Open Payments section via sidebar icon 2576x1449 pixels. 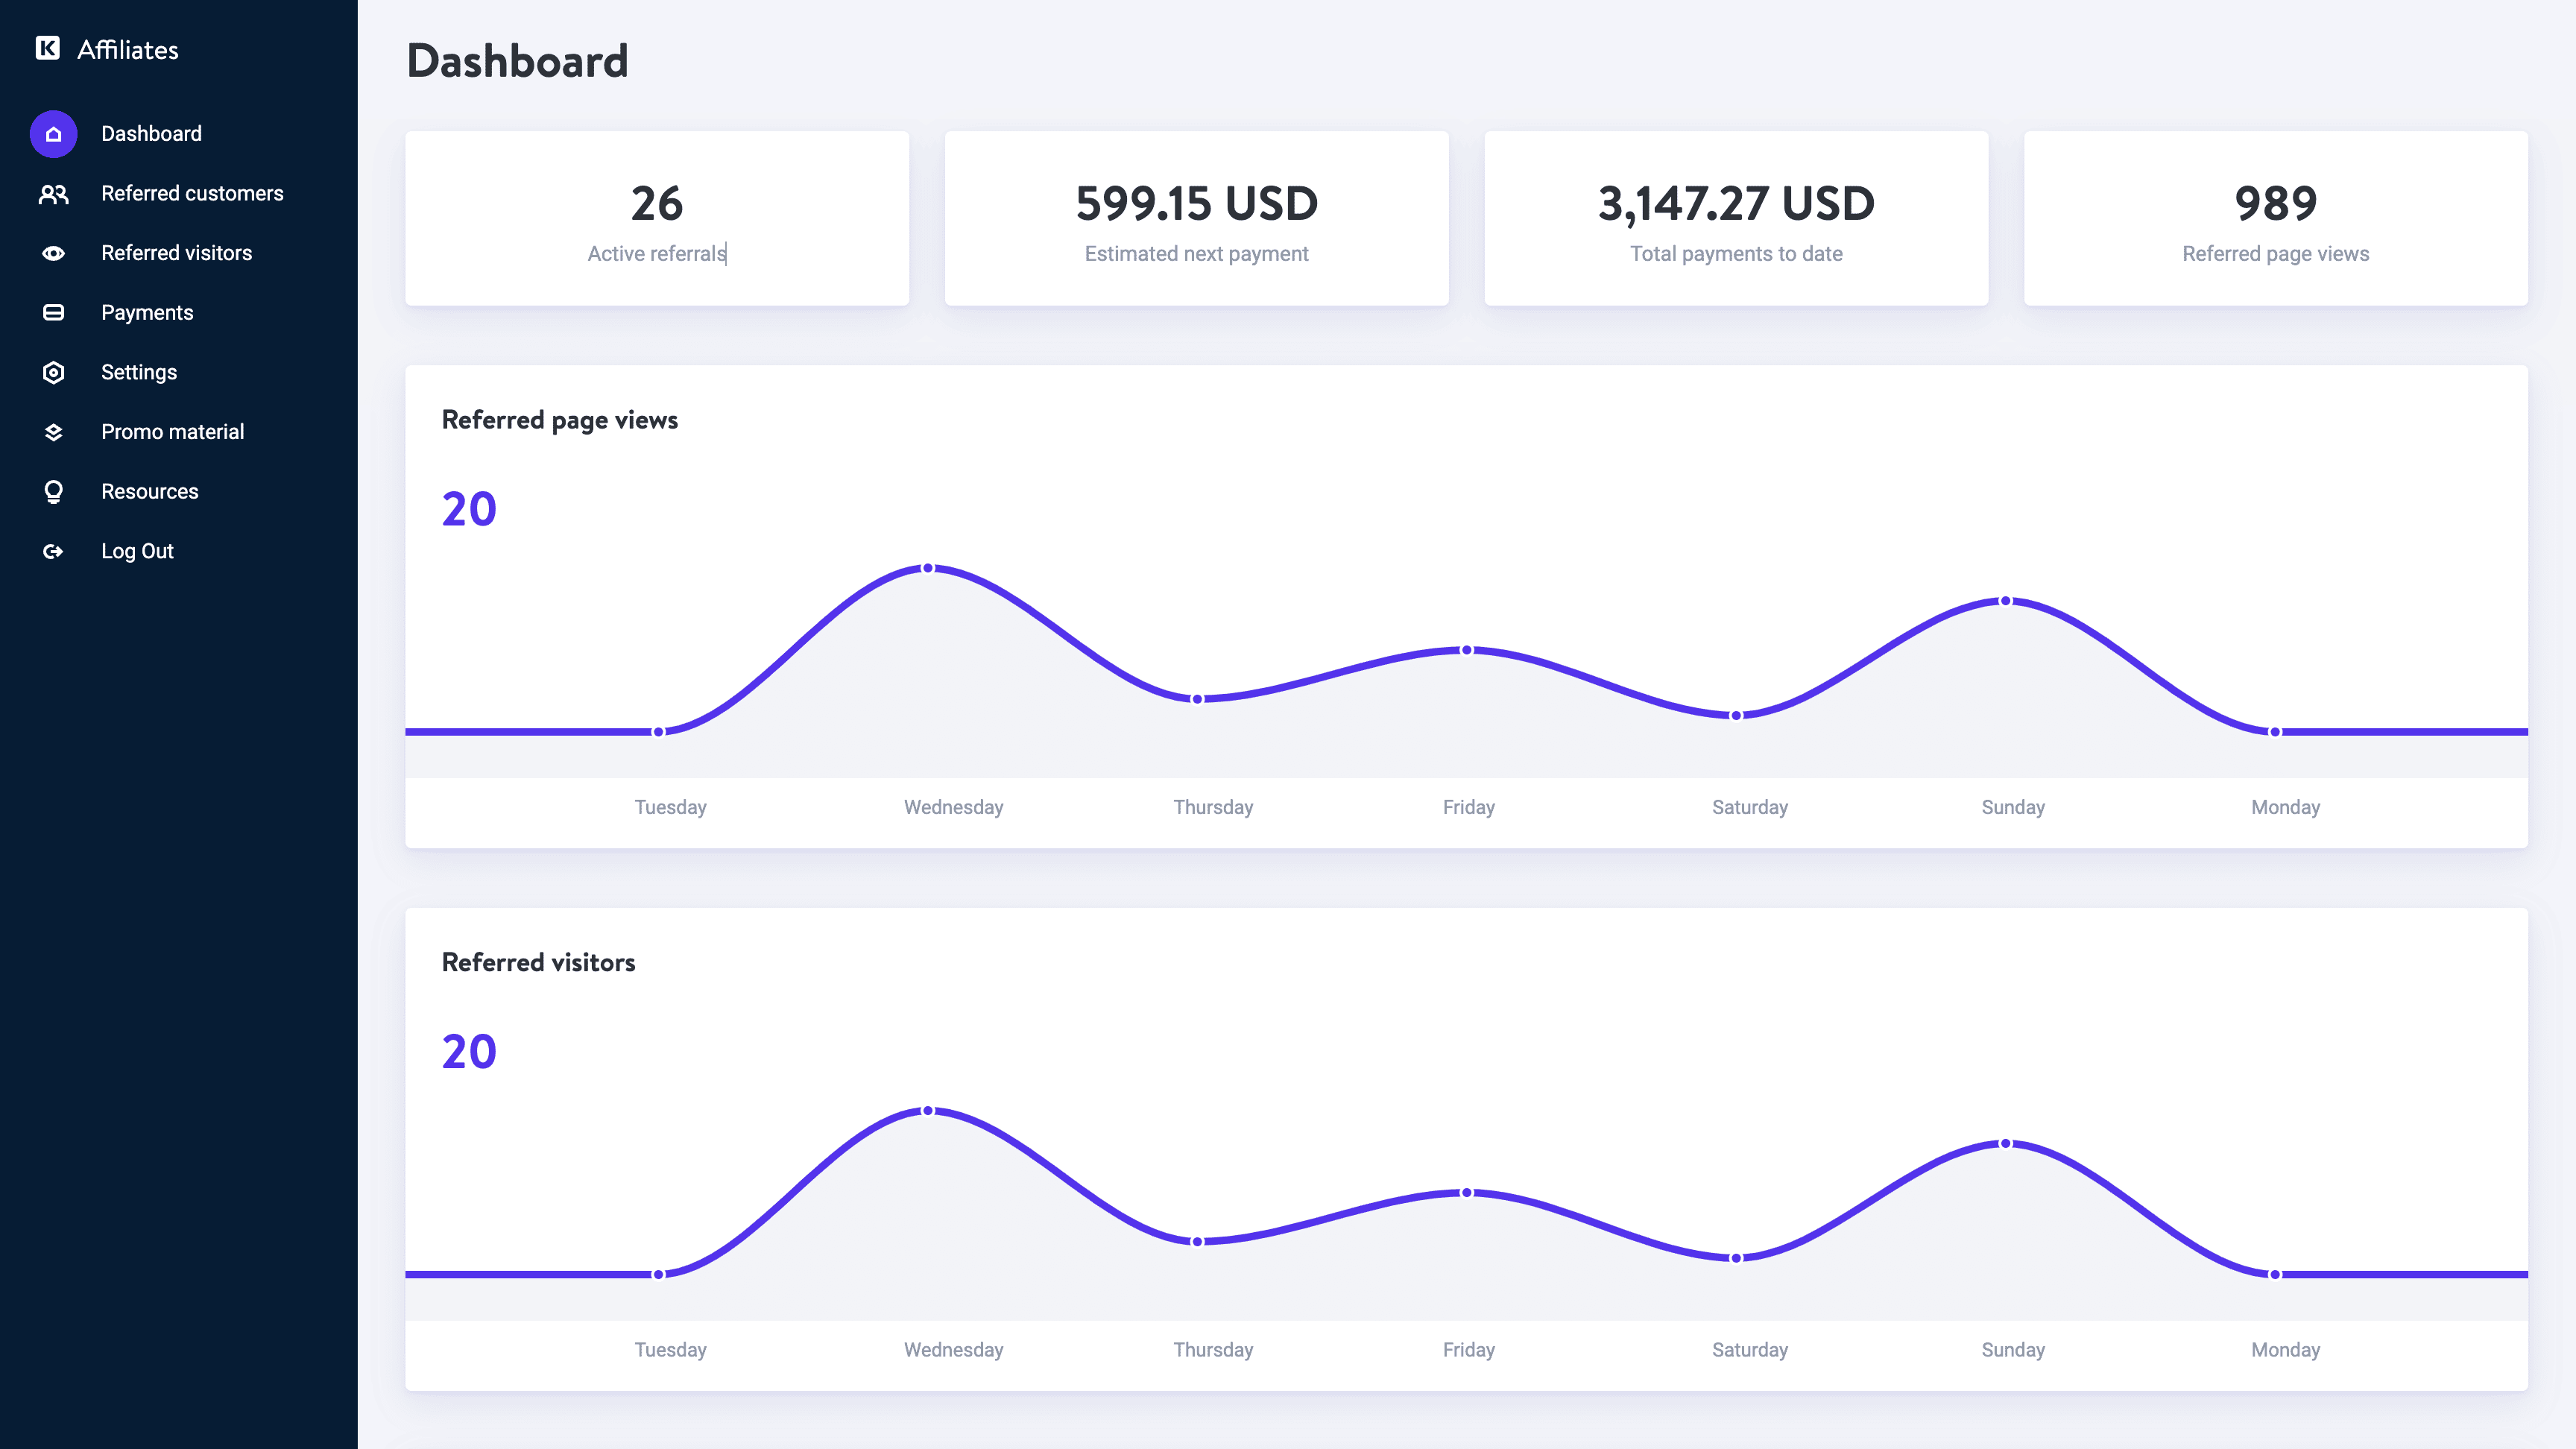[x=53, y=312]
